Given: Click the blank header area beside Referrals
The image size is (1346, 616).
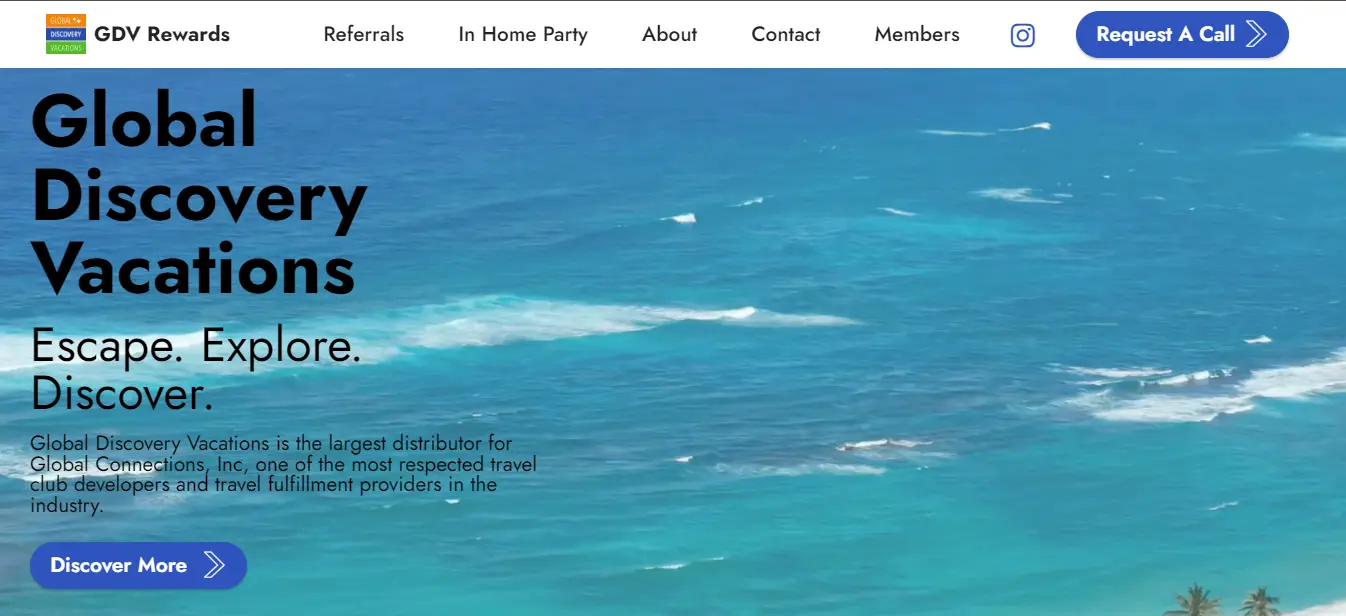Looking at the screenshot, I should pyautogui.click(x=277, y=34).
